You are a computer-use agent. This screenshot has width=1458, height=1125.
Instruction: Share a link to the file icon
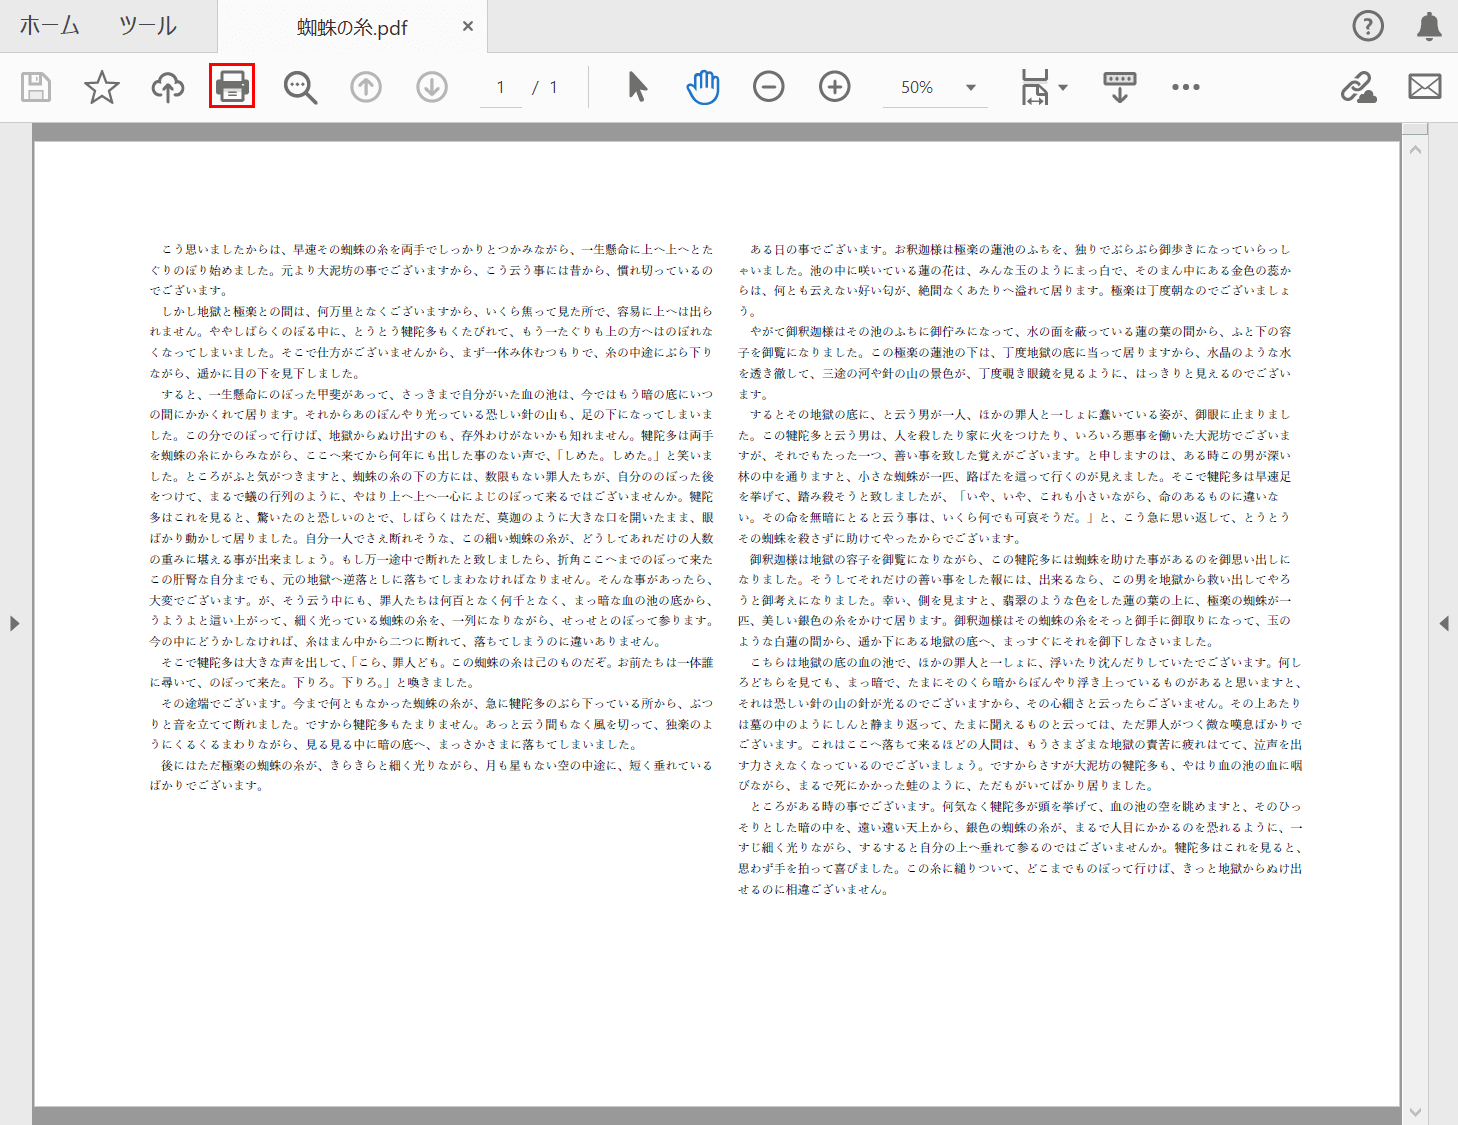pos(1358,87)
